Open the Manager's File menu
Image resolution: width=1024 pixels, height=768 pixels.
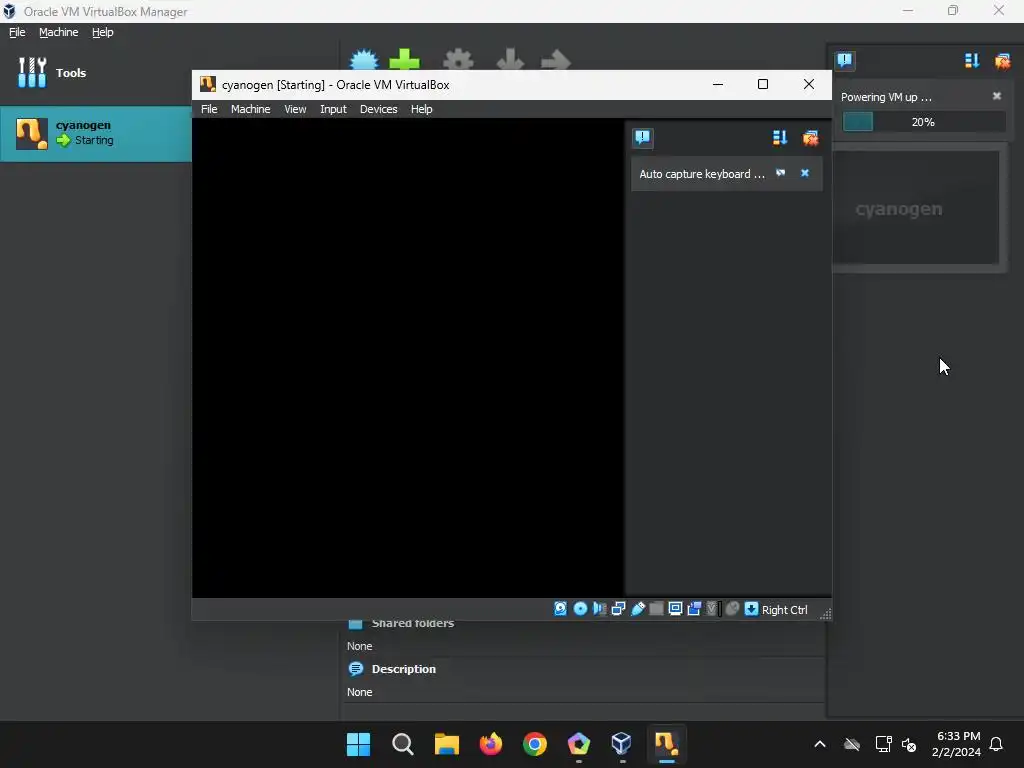point(17,32)
